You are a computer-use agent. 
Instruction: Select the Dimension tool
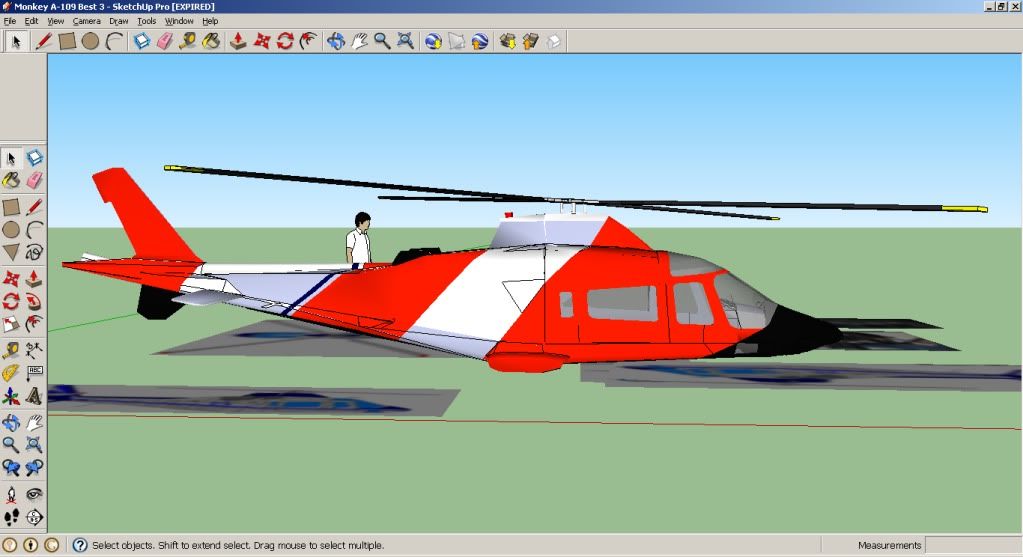pyautogui.click(x=35, y=351)
